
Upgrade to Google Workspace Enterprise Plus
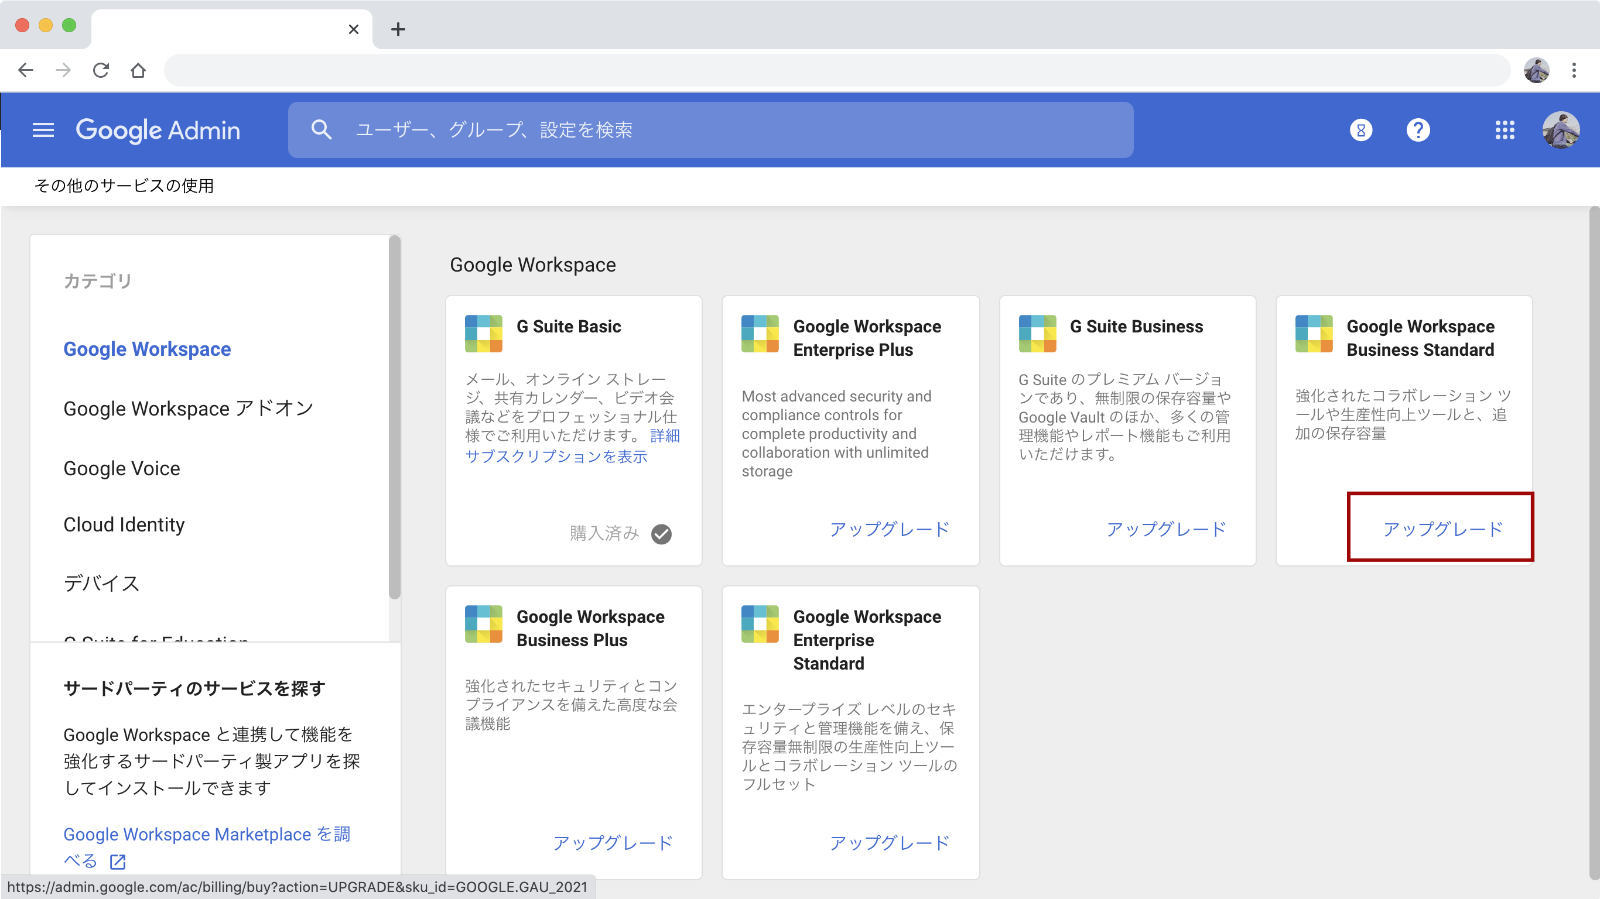click(x=889, y=529)
